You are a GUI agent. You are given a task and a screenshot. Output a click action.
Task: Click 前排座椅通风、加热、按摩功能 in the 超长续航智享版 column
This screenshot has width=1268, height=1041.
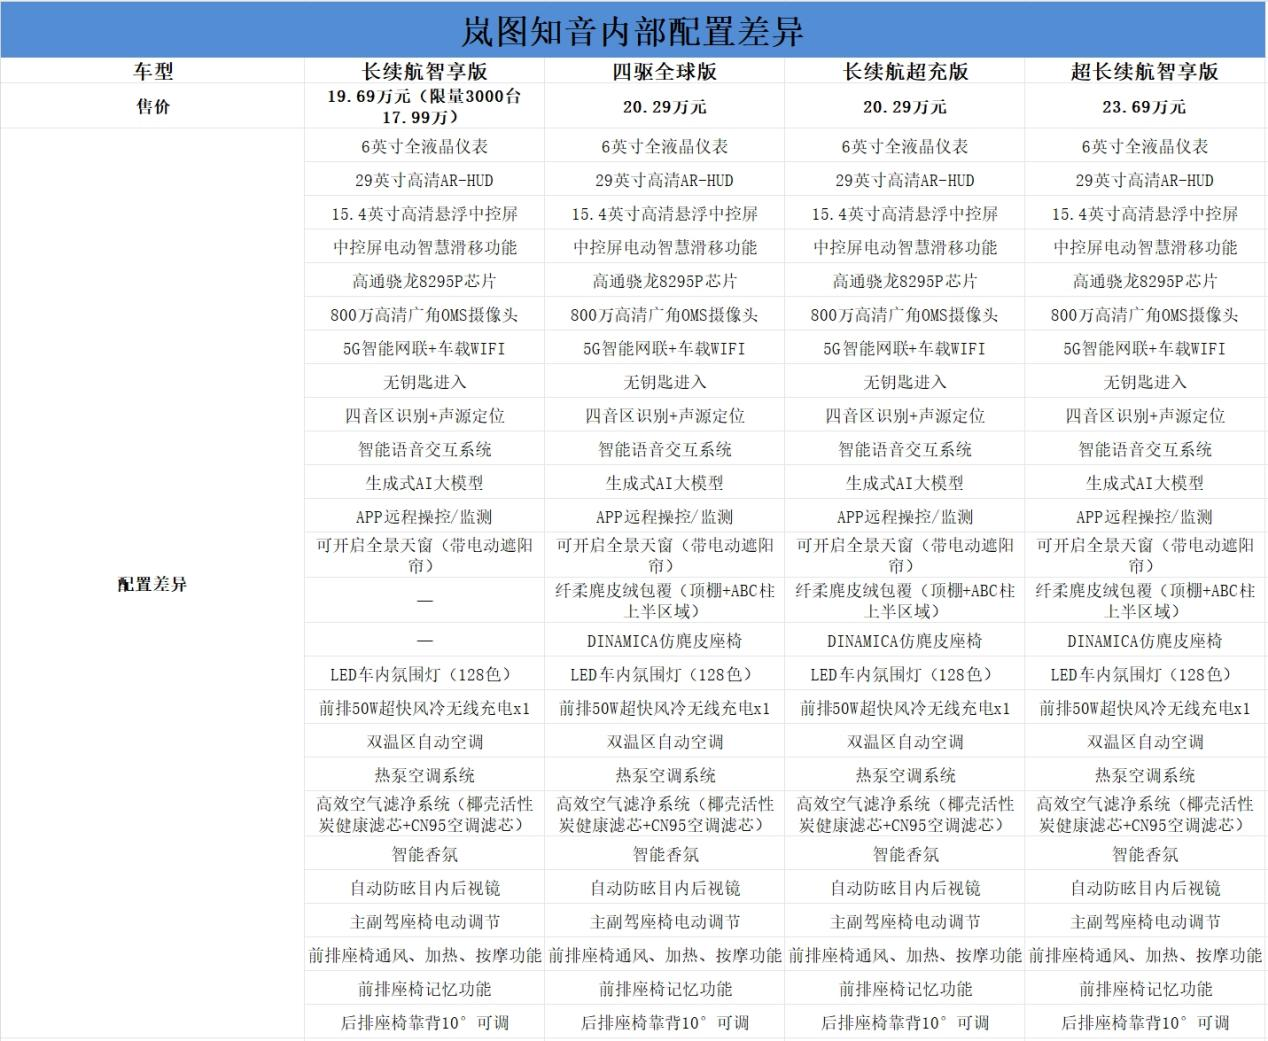pyautogui.click(x=1145, y=956)
